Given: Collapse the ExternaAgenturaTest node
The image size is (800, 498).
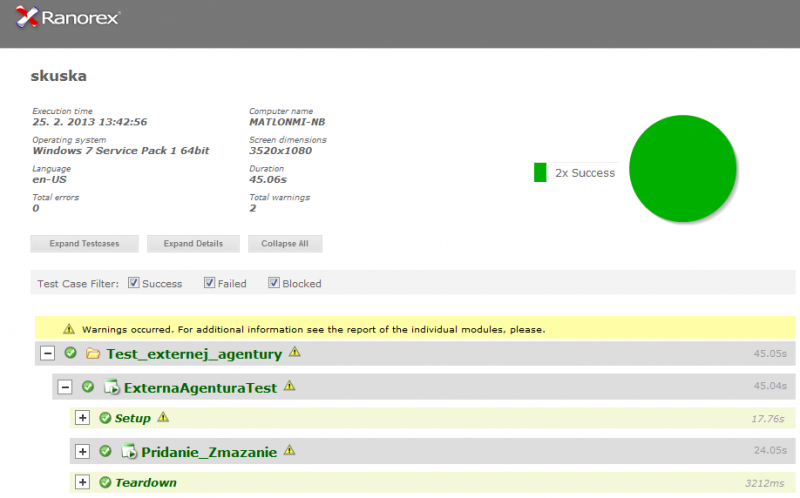Looking at the screenshot, I should [x=65, y=387].
